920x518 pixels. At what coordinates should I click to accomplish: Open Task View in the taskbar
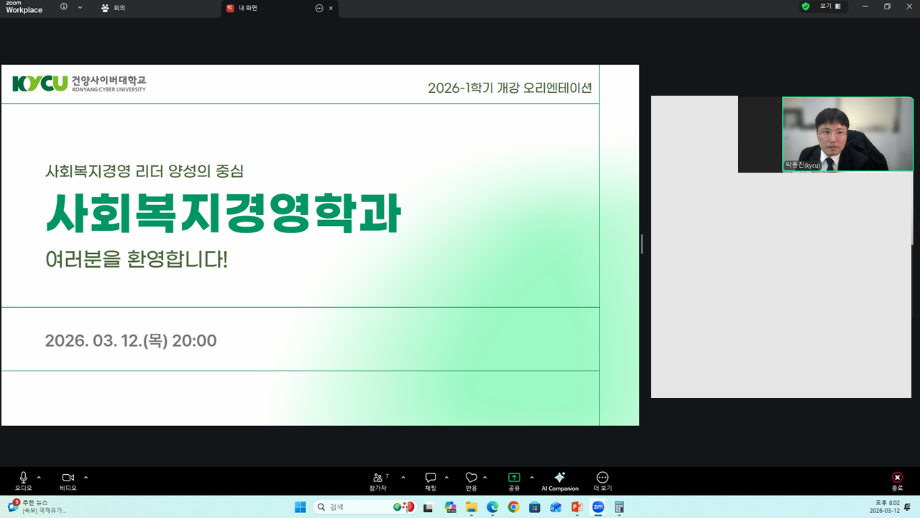pyautogui.click(x=428, y=507)
